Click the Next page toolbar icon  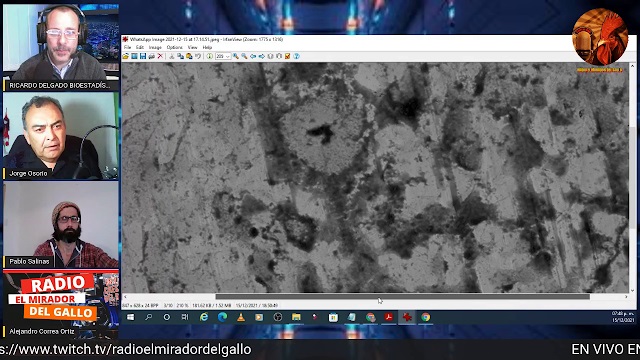click(279, 56)
